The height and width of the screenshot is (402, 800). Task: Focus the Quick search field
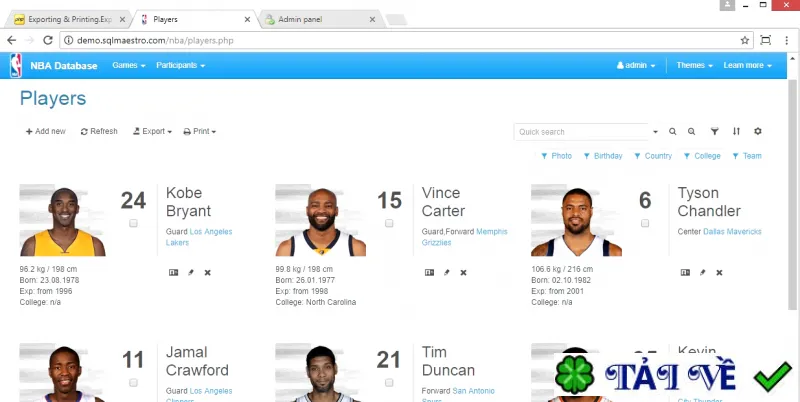(581, 132)
